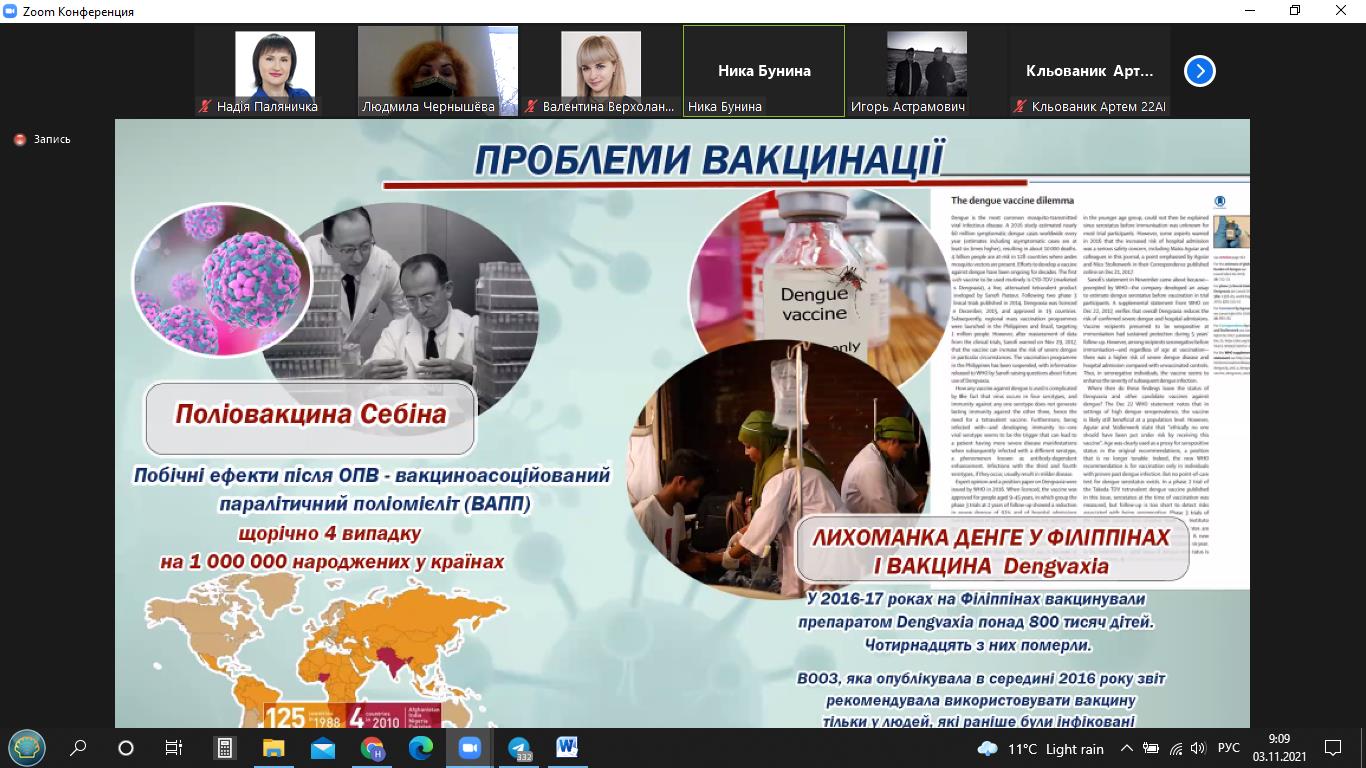Show hidden system tray icons
The height and width of the screenshot is (768, 1366).
pos(1127,749)
